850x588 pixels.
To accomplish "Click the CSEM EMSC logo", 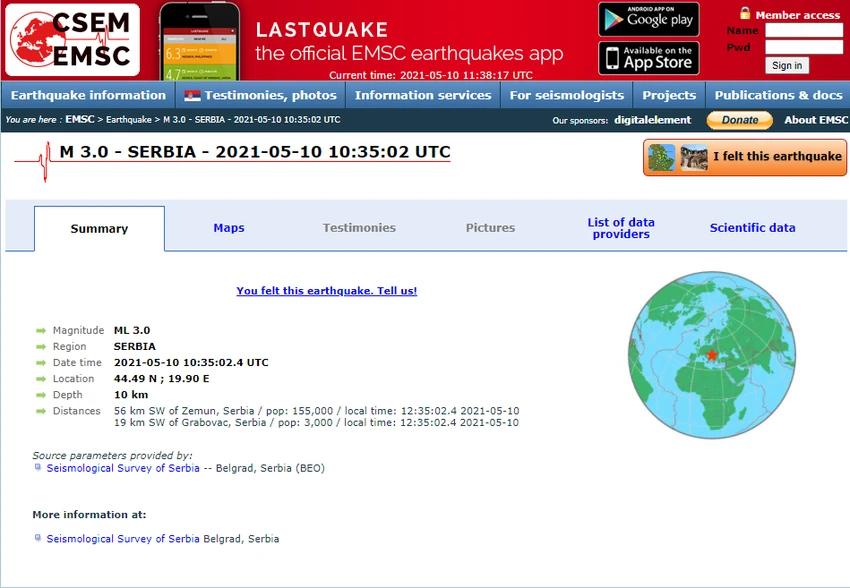I will pyautogui.click(x=72, y=40).
